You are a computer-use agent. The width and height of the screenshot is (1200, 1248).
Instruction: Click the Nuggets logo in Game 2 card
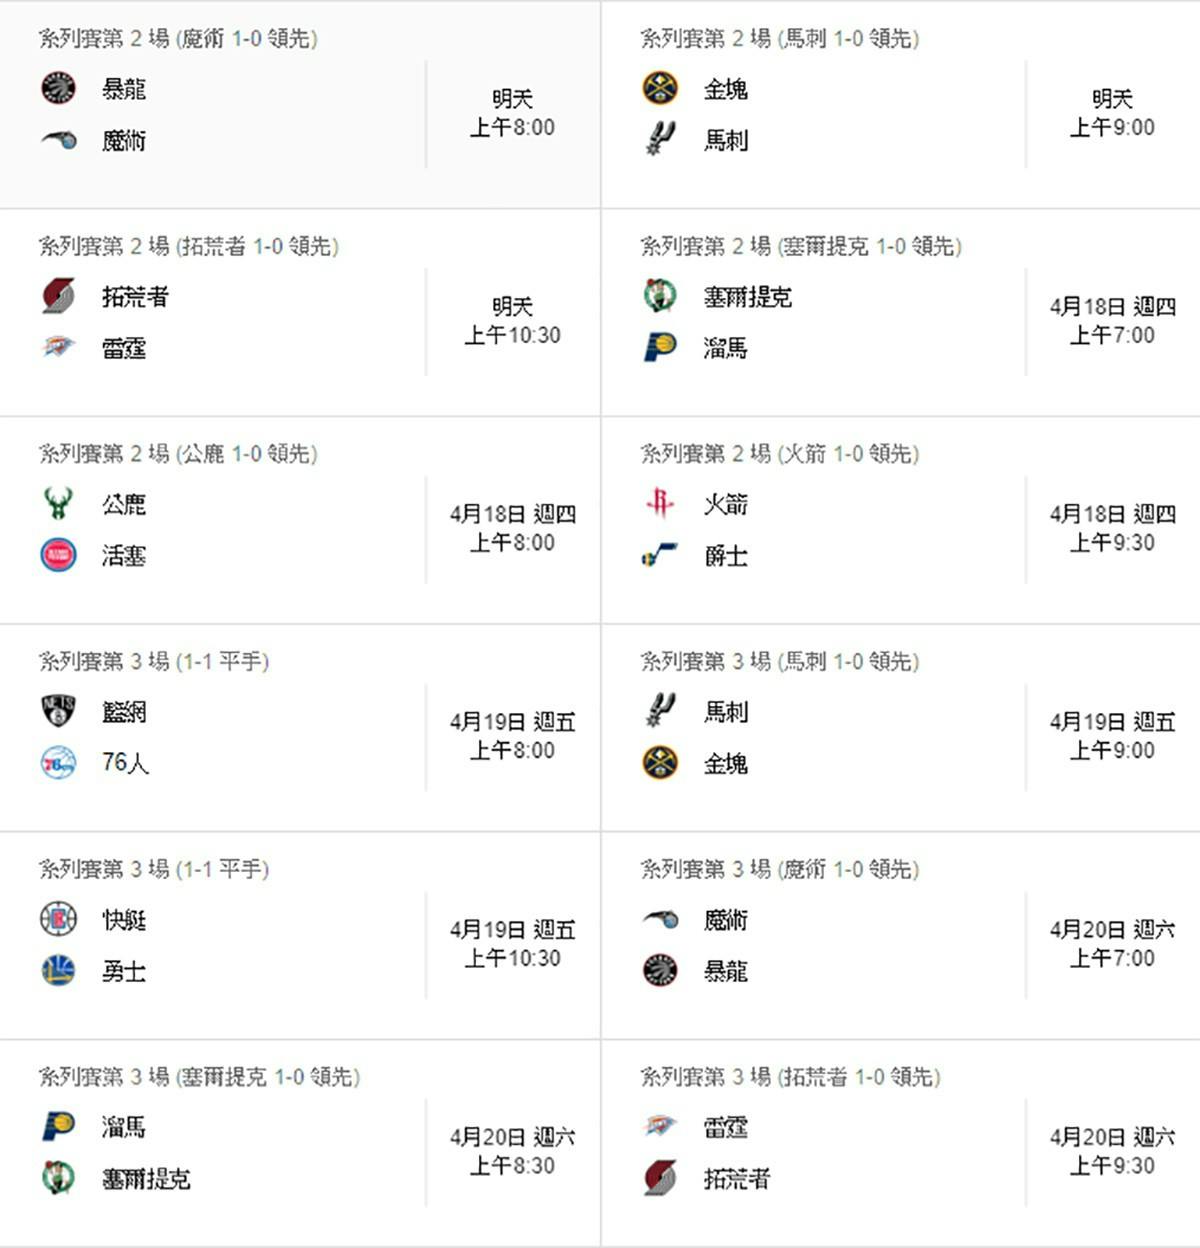click(x=660, y=88)
